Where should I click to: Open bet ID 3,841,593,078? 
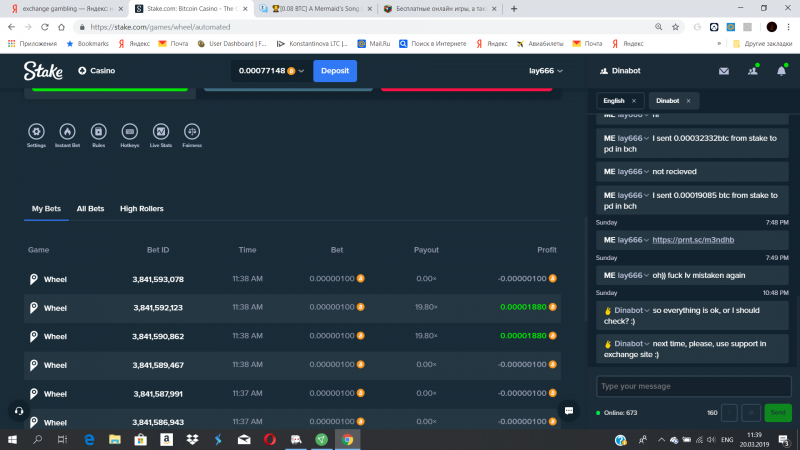coord(158,280)
